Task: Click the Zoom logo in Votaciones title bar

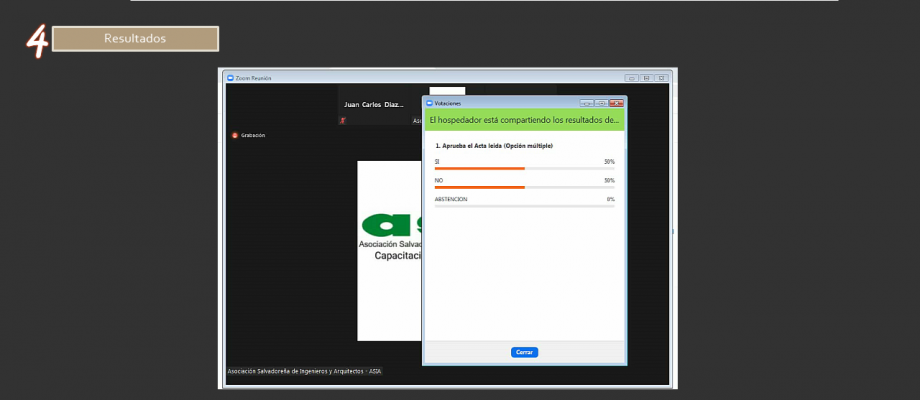Action: (x=429, y=103)
